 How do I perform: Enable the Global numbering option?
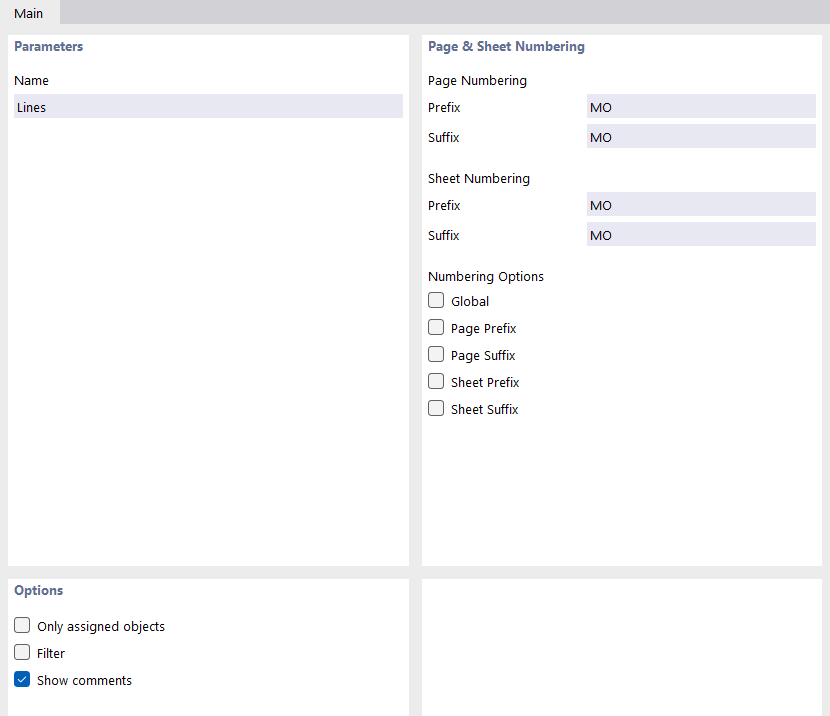click(x=436, y=300)
